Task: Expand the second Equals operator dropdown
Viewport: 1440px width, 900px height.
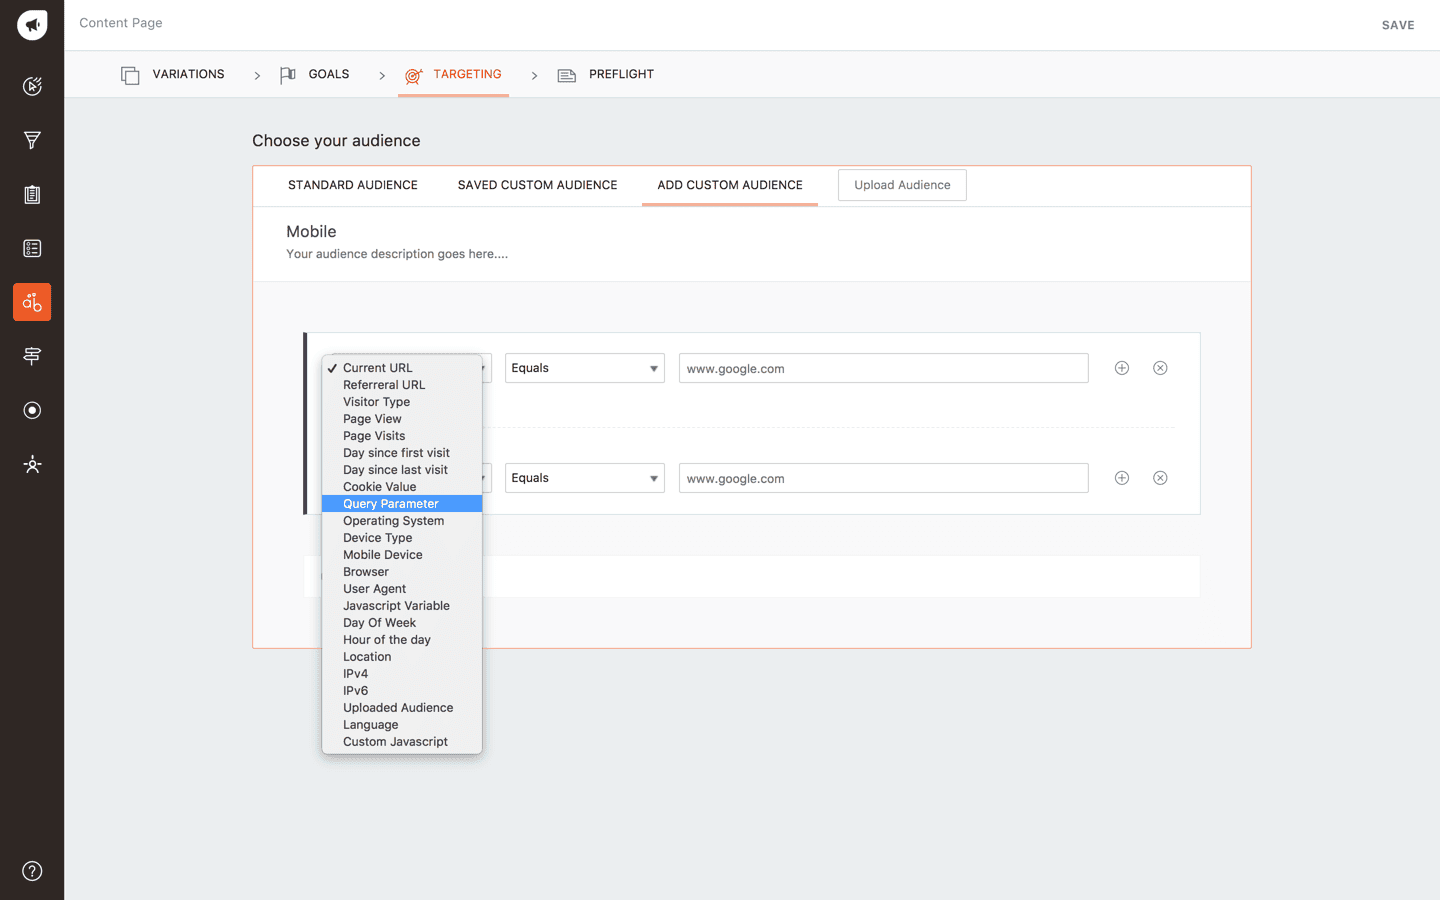Action: (x=584, y=478)
